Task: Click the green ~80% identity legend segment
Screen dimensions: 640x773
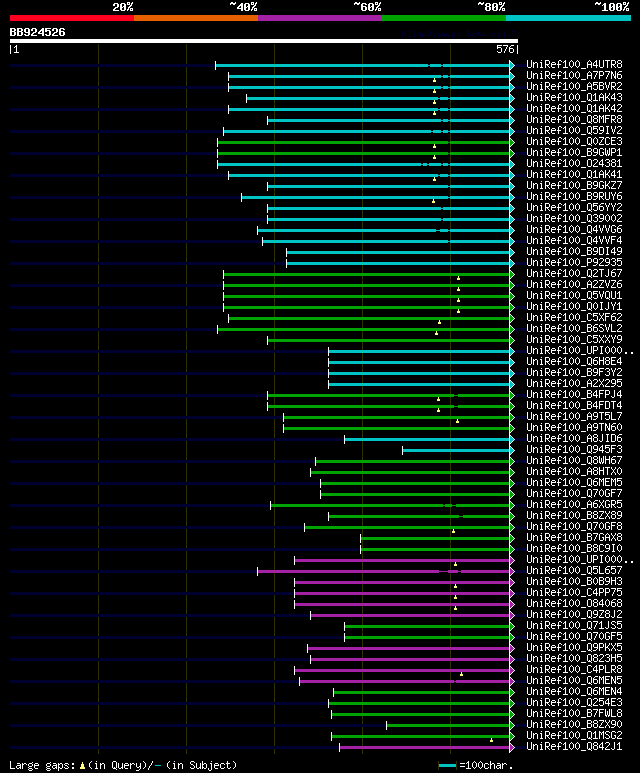Action: pyautogui.click(x=444, y=18)
